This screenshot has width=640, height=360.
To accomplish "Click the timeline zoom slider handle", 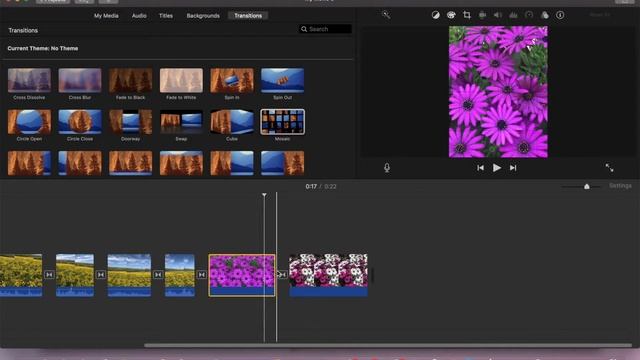I will point(587,187).
